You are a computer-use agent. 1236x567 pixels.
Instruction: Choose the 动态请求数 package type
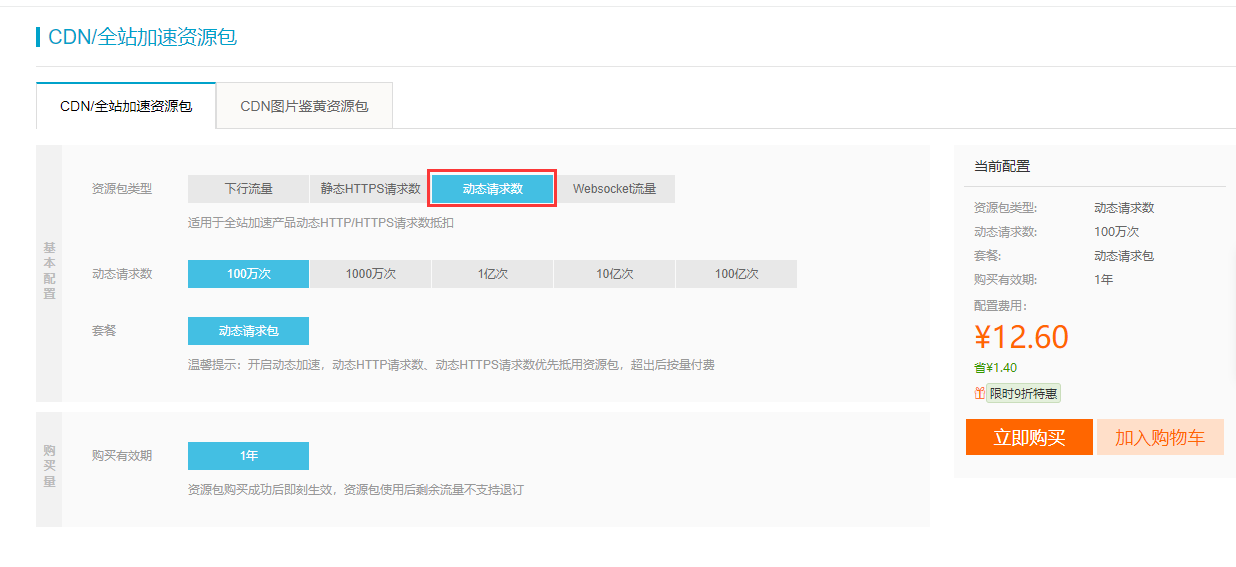tap(492, 189)
